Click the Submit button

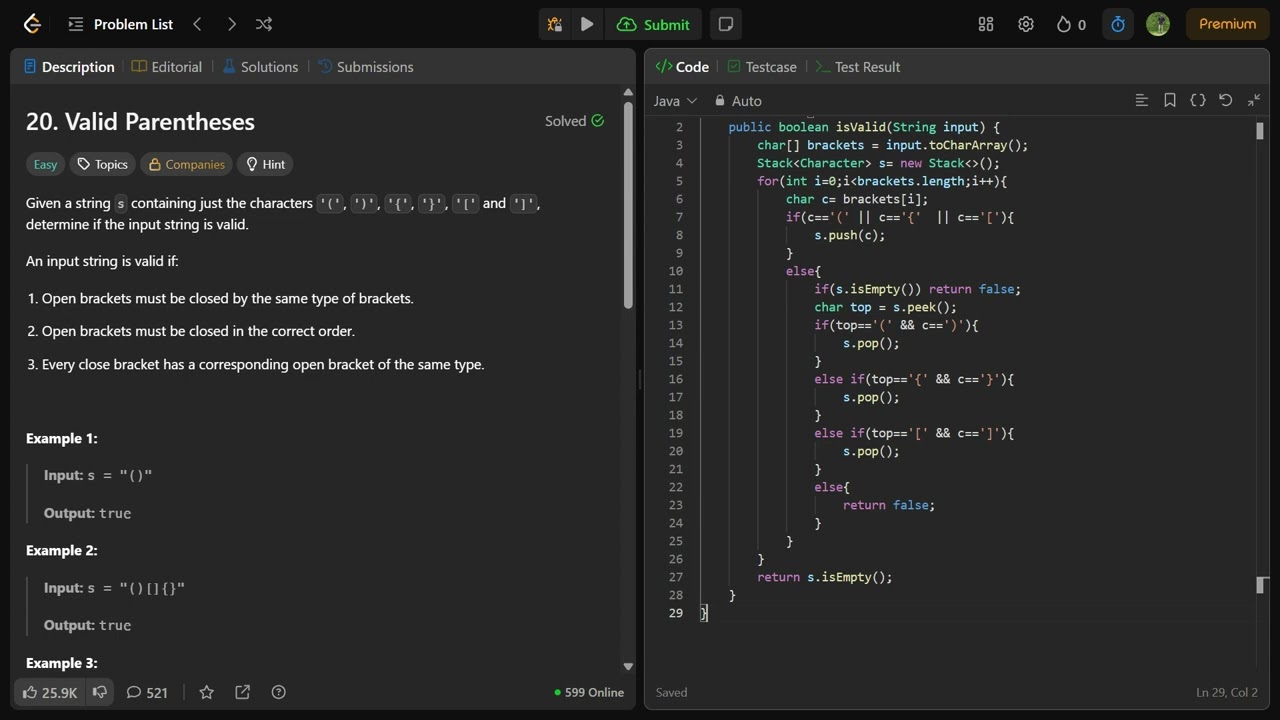pyautogui.click(x=654, y=24)
